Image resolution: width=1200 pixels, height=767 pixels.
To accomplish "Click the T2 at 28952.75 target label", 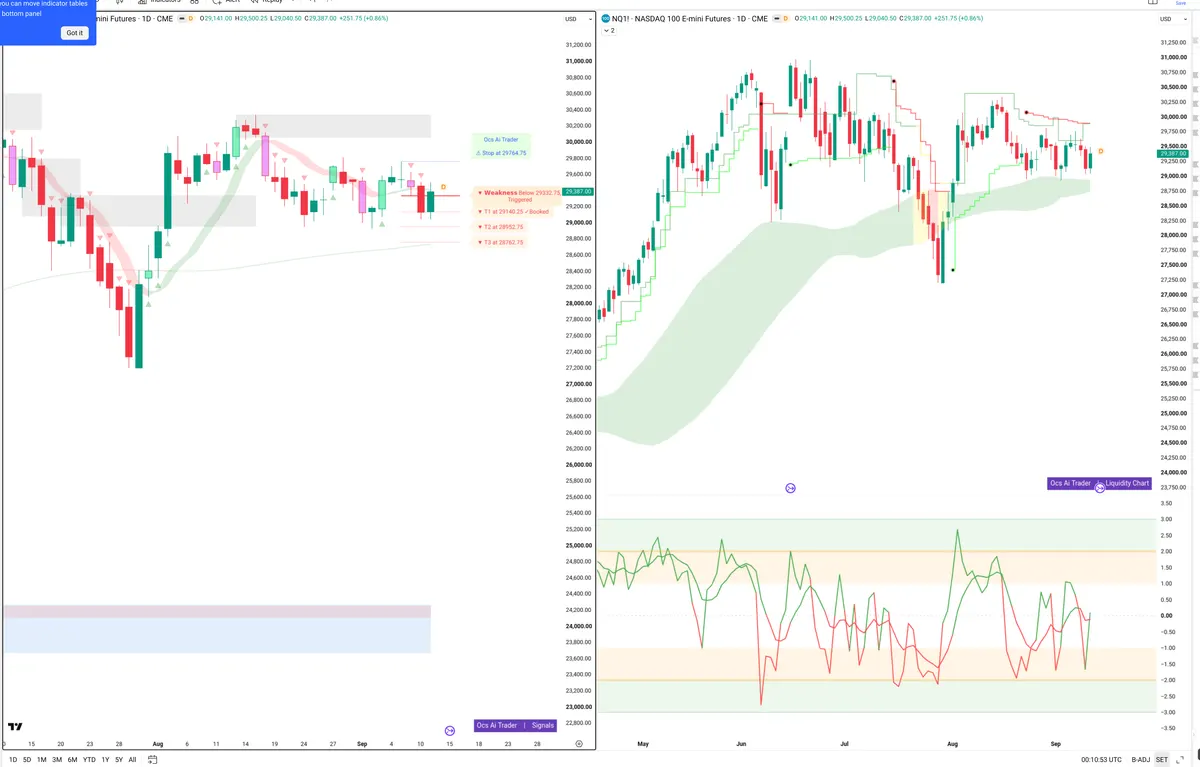I will click(x=501, y=227).
